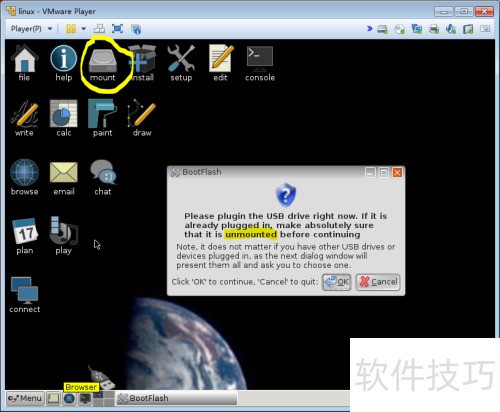
Task: Click the network adapter device icon
Action: (x=416, y=29)
